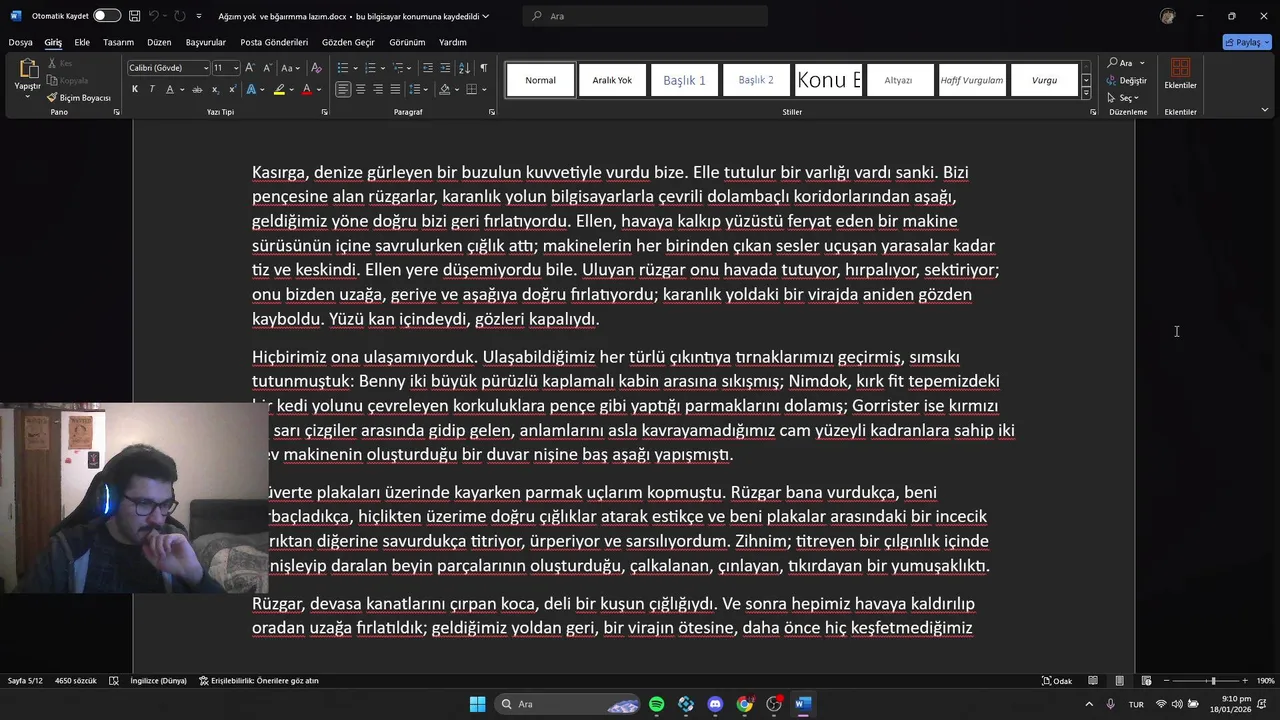Align text right

(377, 90)
